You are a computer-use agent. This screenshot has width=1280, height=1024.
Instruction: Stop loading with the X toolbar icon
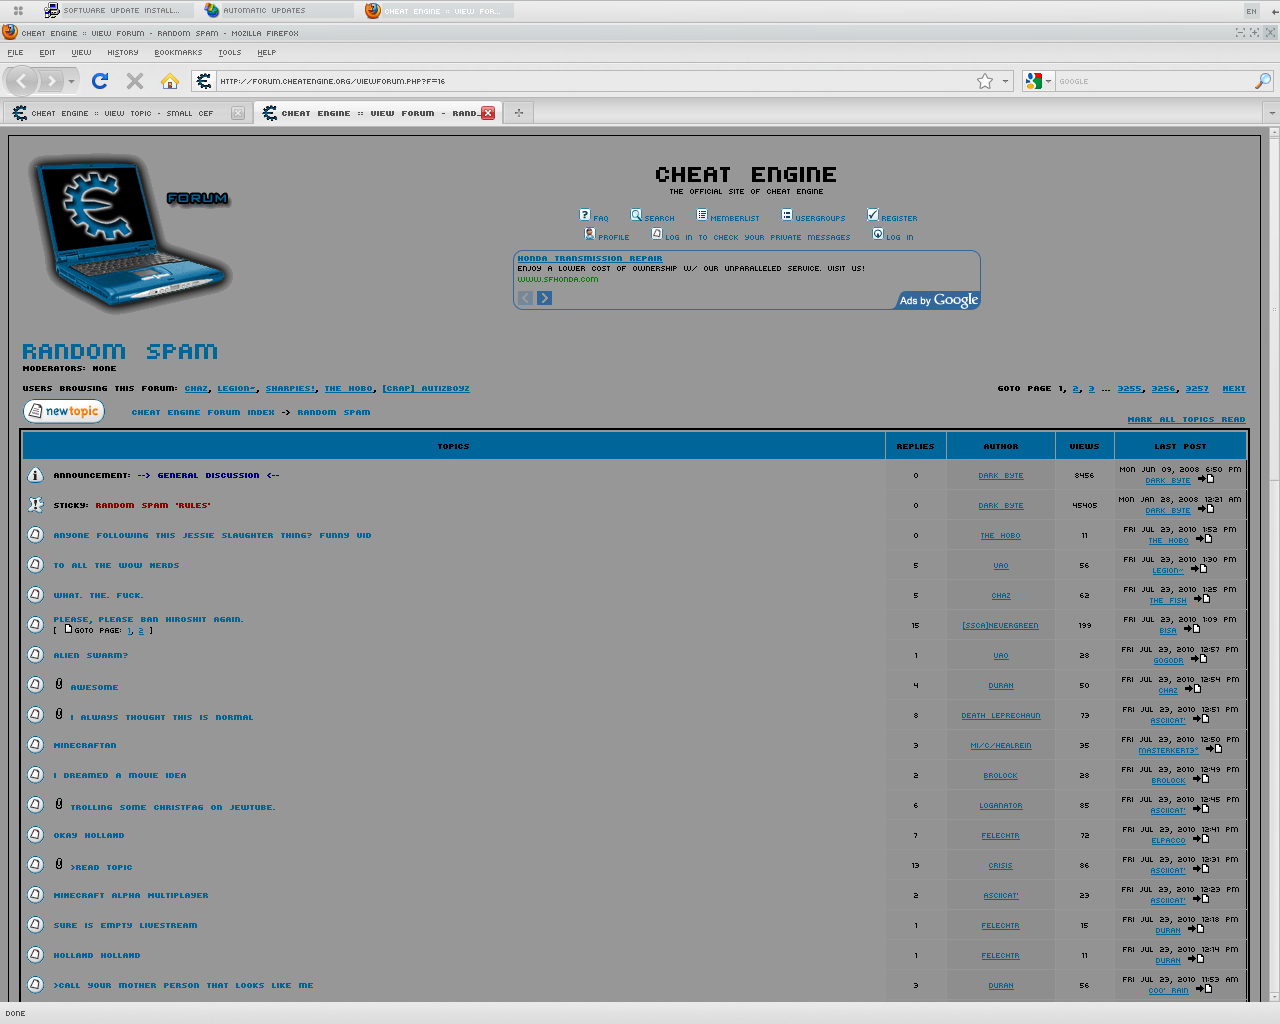coord(135,81)
